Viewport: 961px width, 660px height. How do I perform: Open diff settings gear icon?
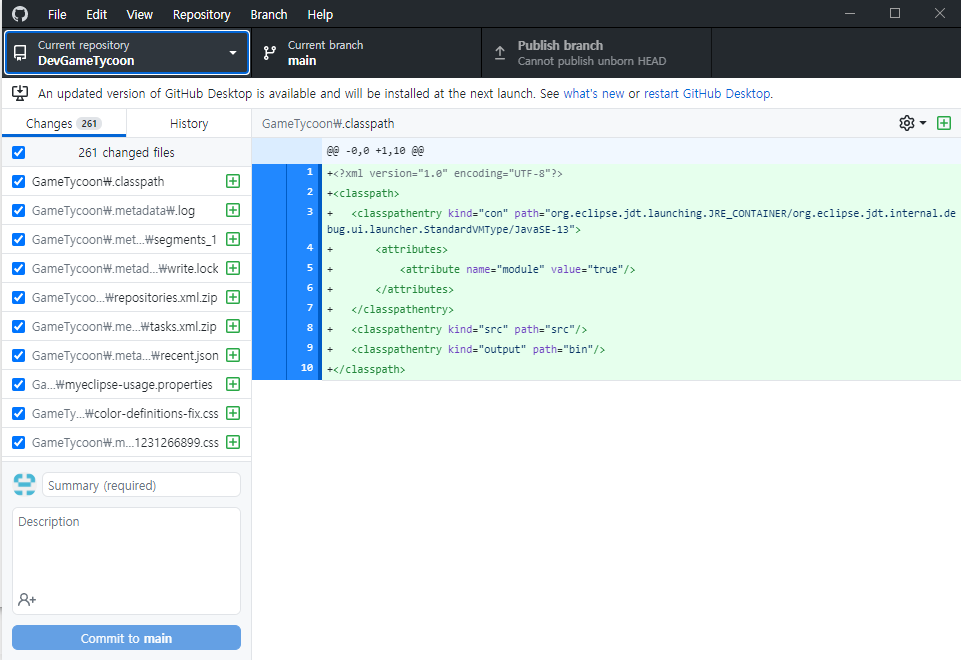(x=906, y=123)
